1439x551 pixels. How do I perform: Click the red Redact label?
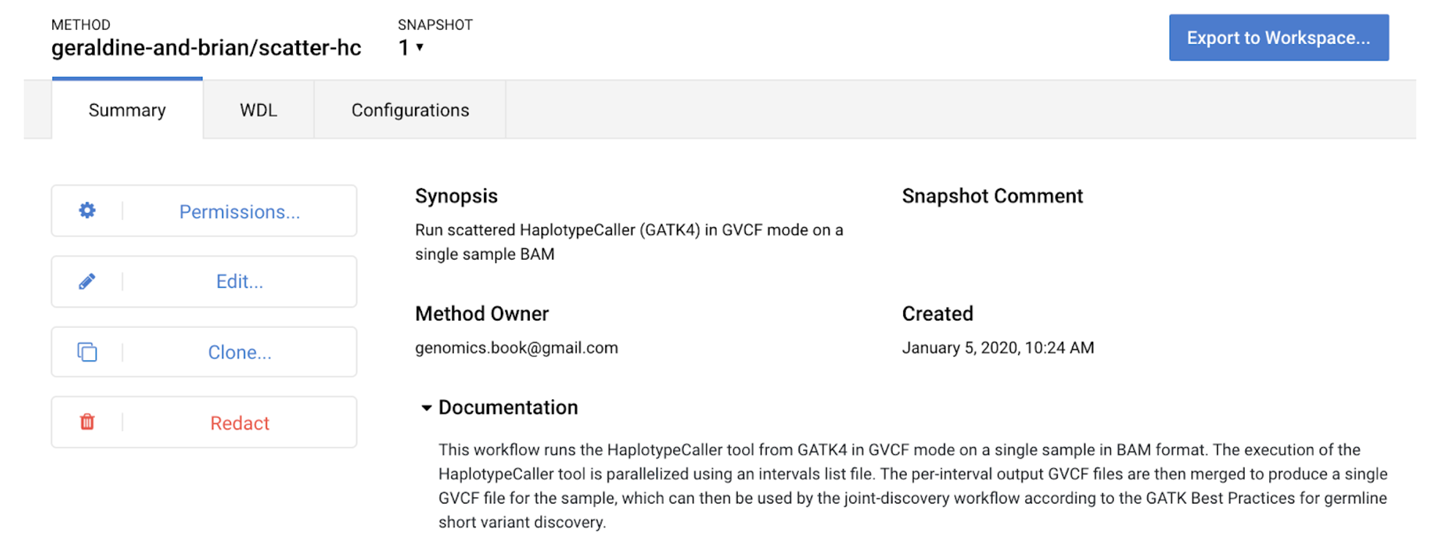coord(239,423)
